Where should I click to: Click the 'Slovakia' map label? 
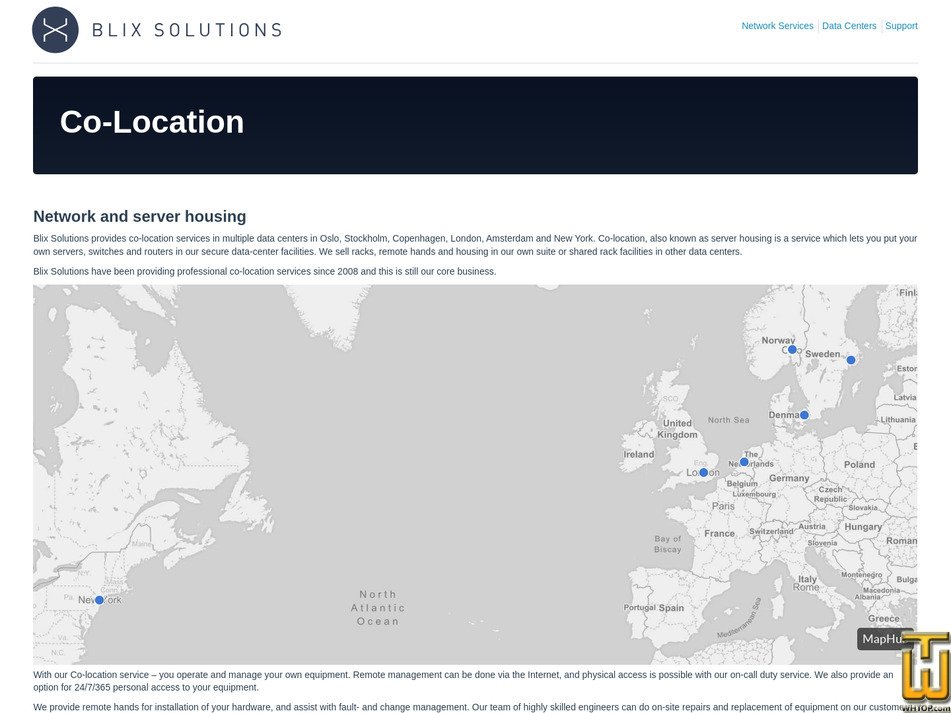click(862, 507)
